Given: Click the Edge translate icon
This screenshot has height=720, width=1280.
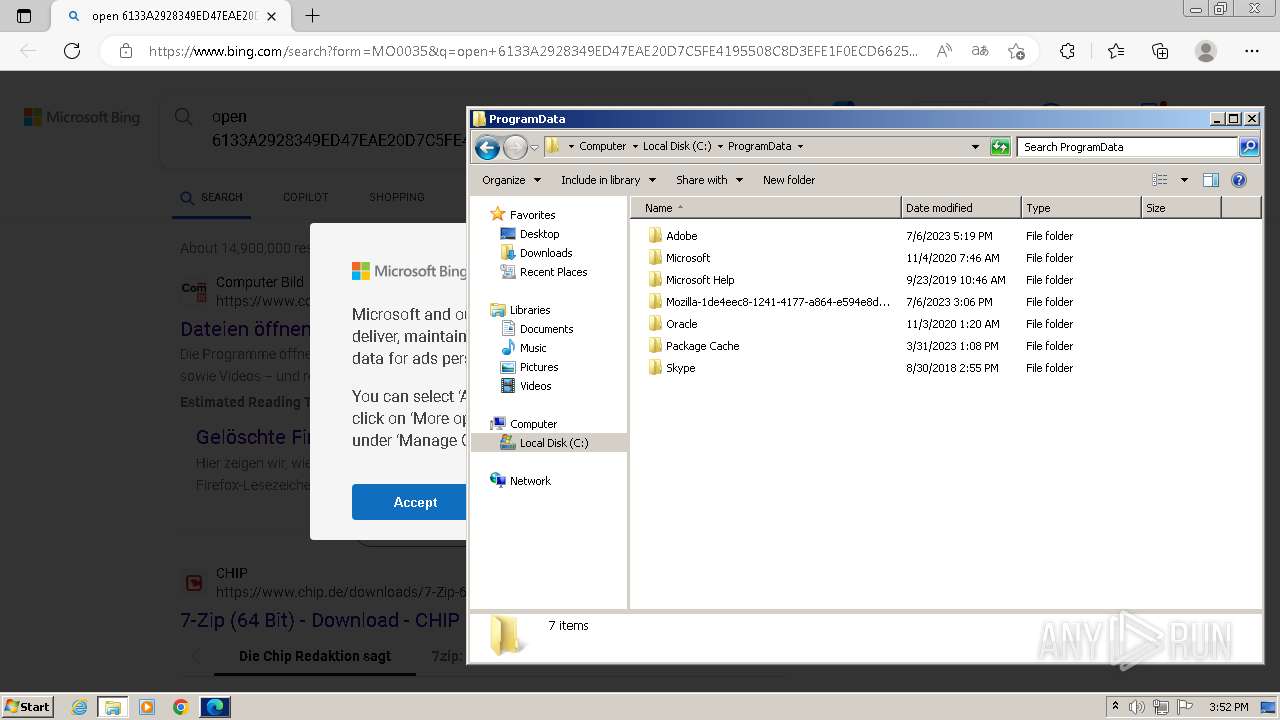Looking at the screenshot, I should pos(980,51).
